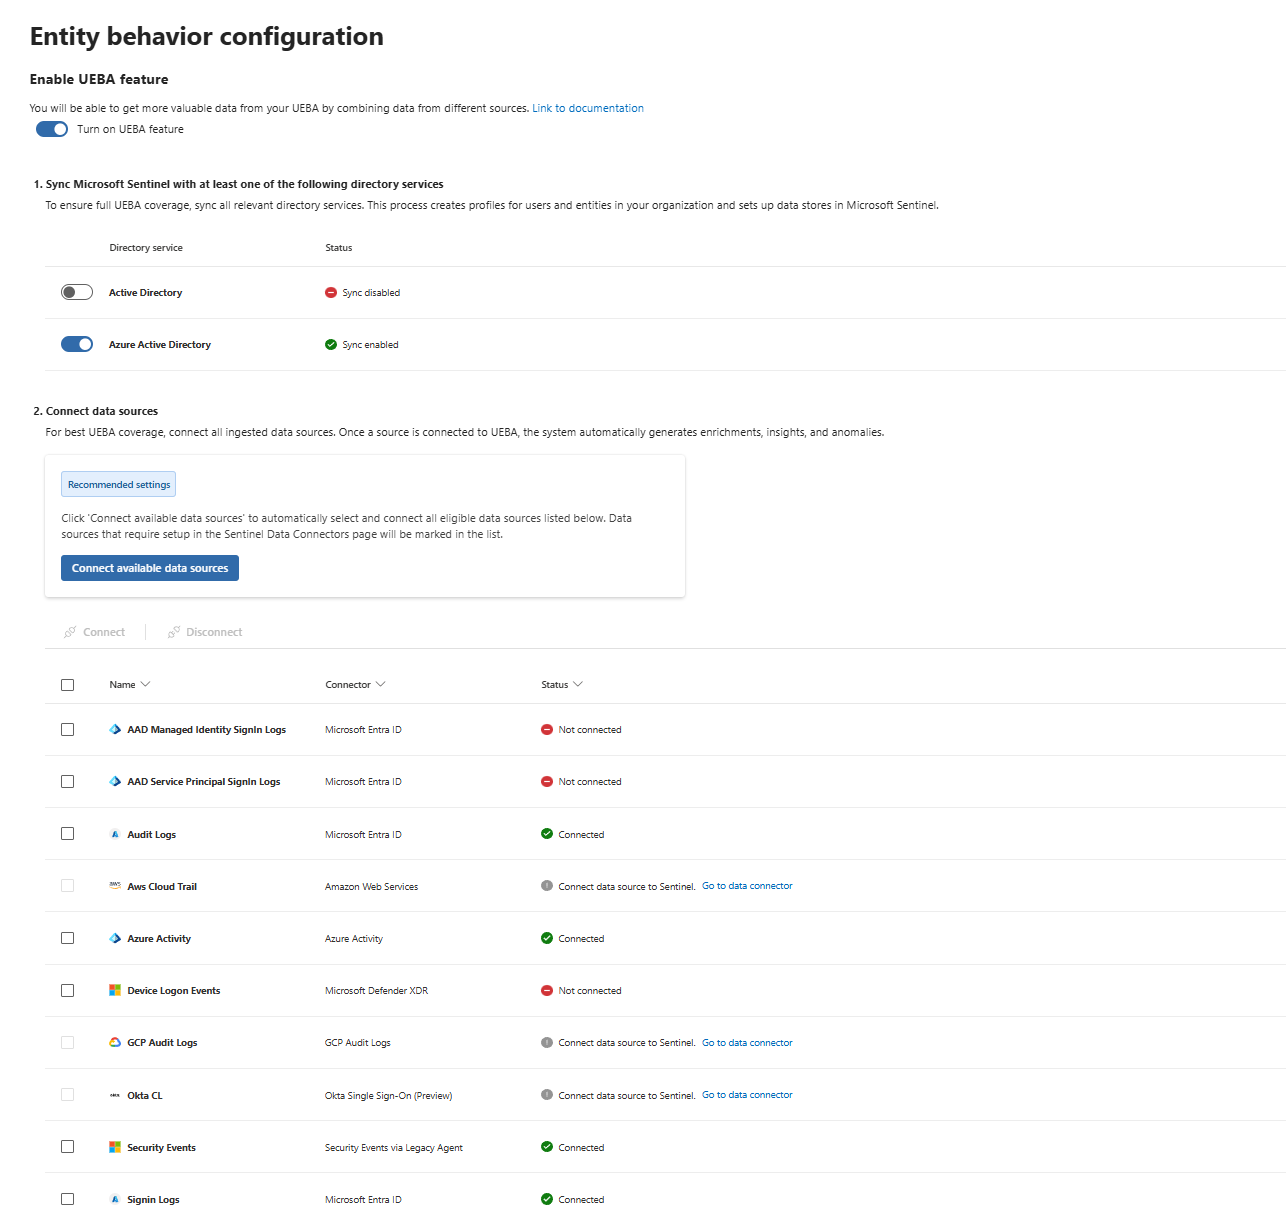This screenshot has width=1286, height=1219.
Task: Open the Connector column sort dropdown
Action: [x=380, y=685]
